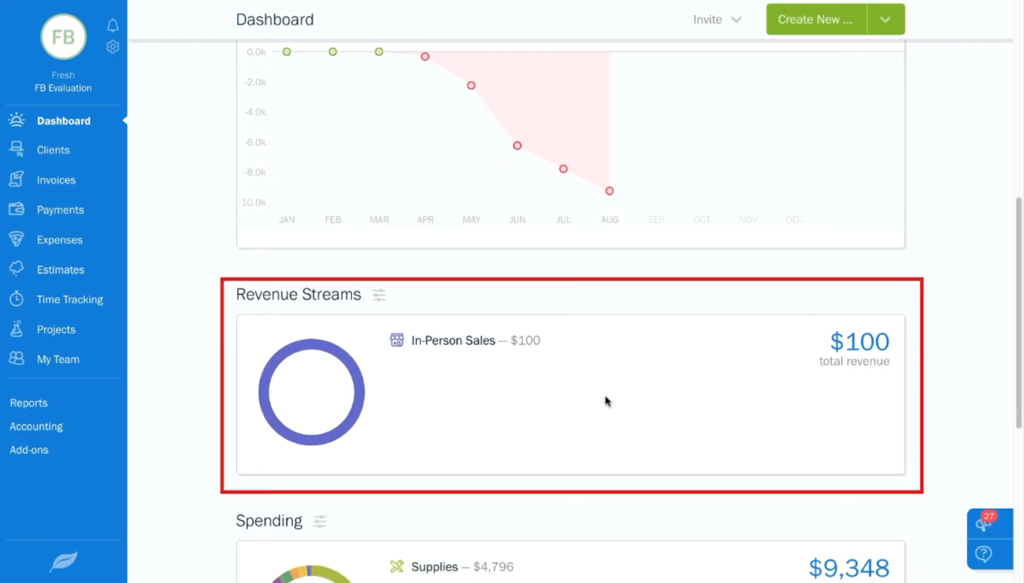The width and height of the screenshot is (1024, 583).
Task: Switch to the Invoices section
Action: [x=55, y=179]
